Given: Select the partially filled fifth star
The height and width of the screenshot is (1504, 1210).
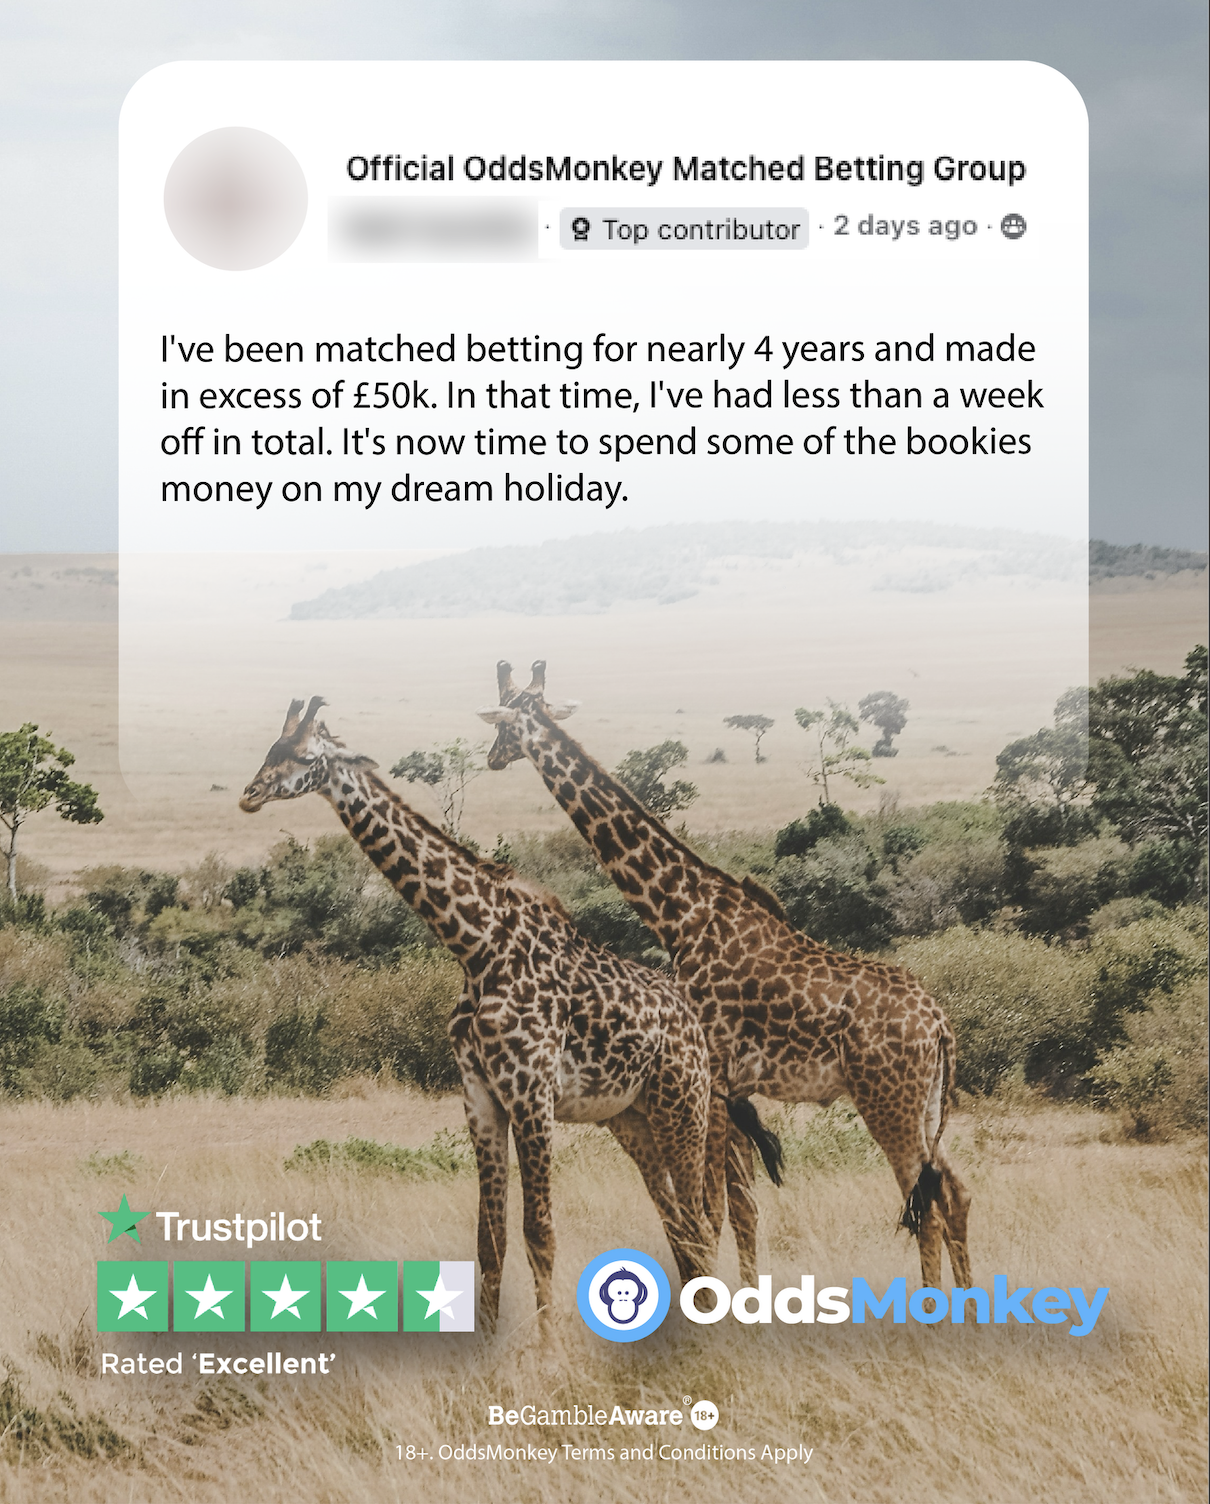Looking at the screenshot, I should (x=439, y=1297).
